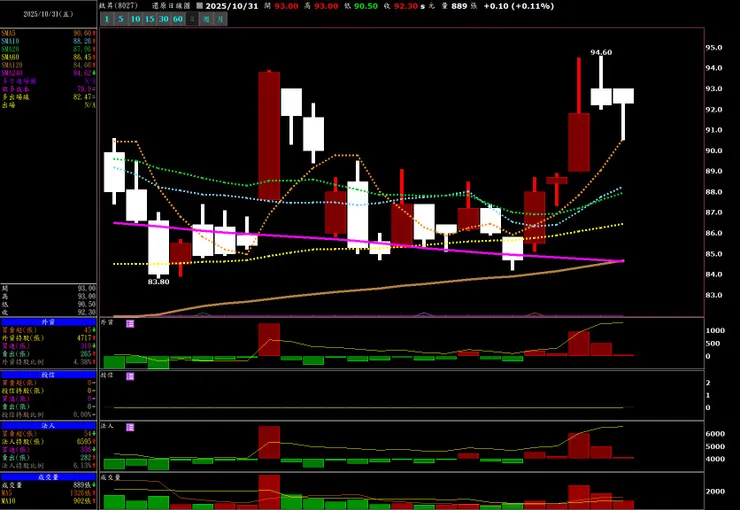
Task: Select the SMA10 legend row
Action: pos(49,42)
